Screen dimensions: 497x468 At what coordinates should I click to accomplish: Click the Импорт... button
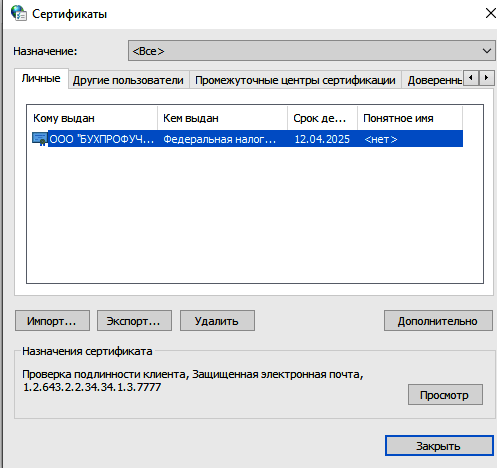[52, 321]
